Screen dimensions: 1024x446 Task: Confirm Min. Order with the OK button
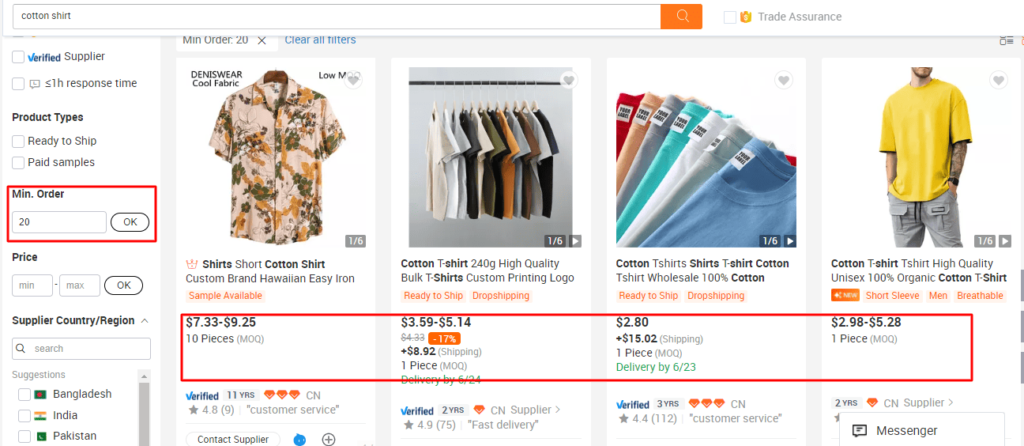[x=130, y=222]
